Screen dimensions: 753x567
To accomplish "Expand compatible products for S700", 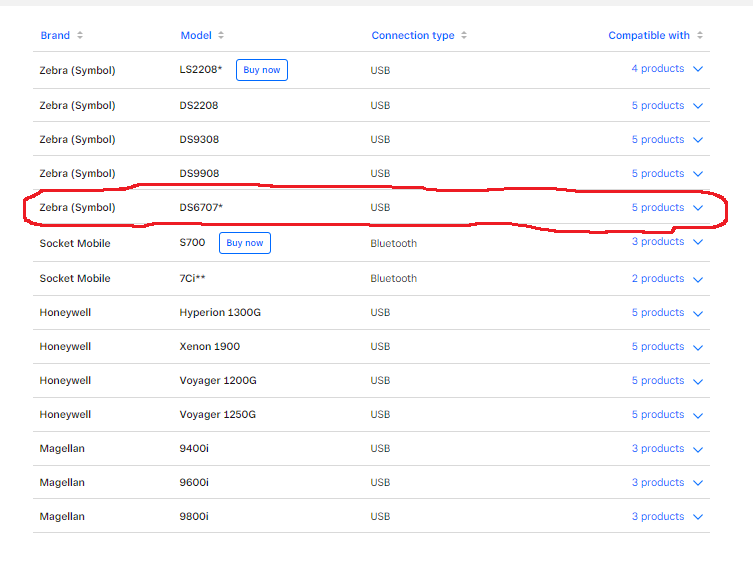I will tap(698, 242).
